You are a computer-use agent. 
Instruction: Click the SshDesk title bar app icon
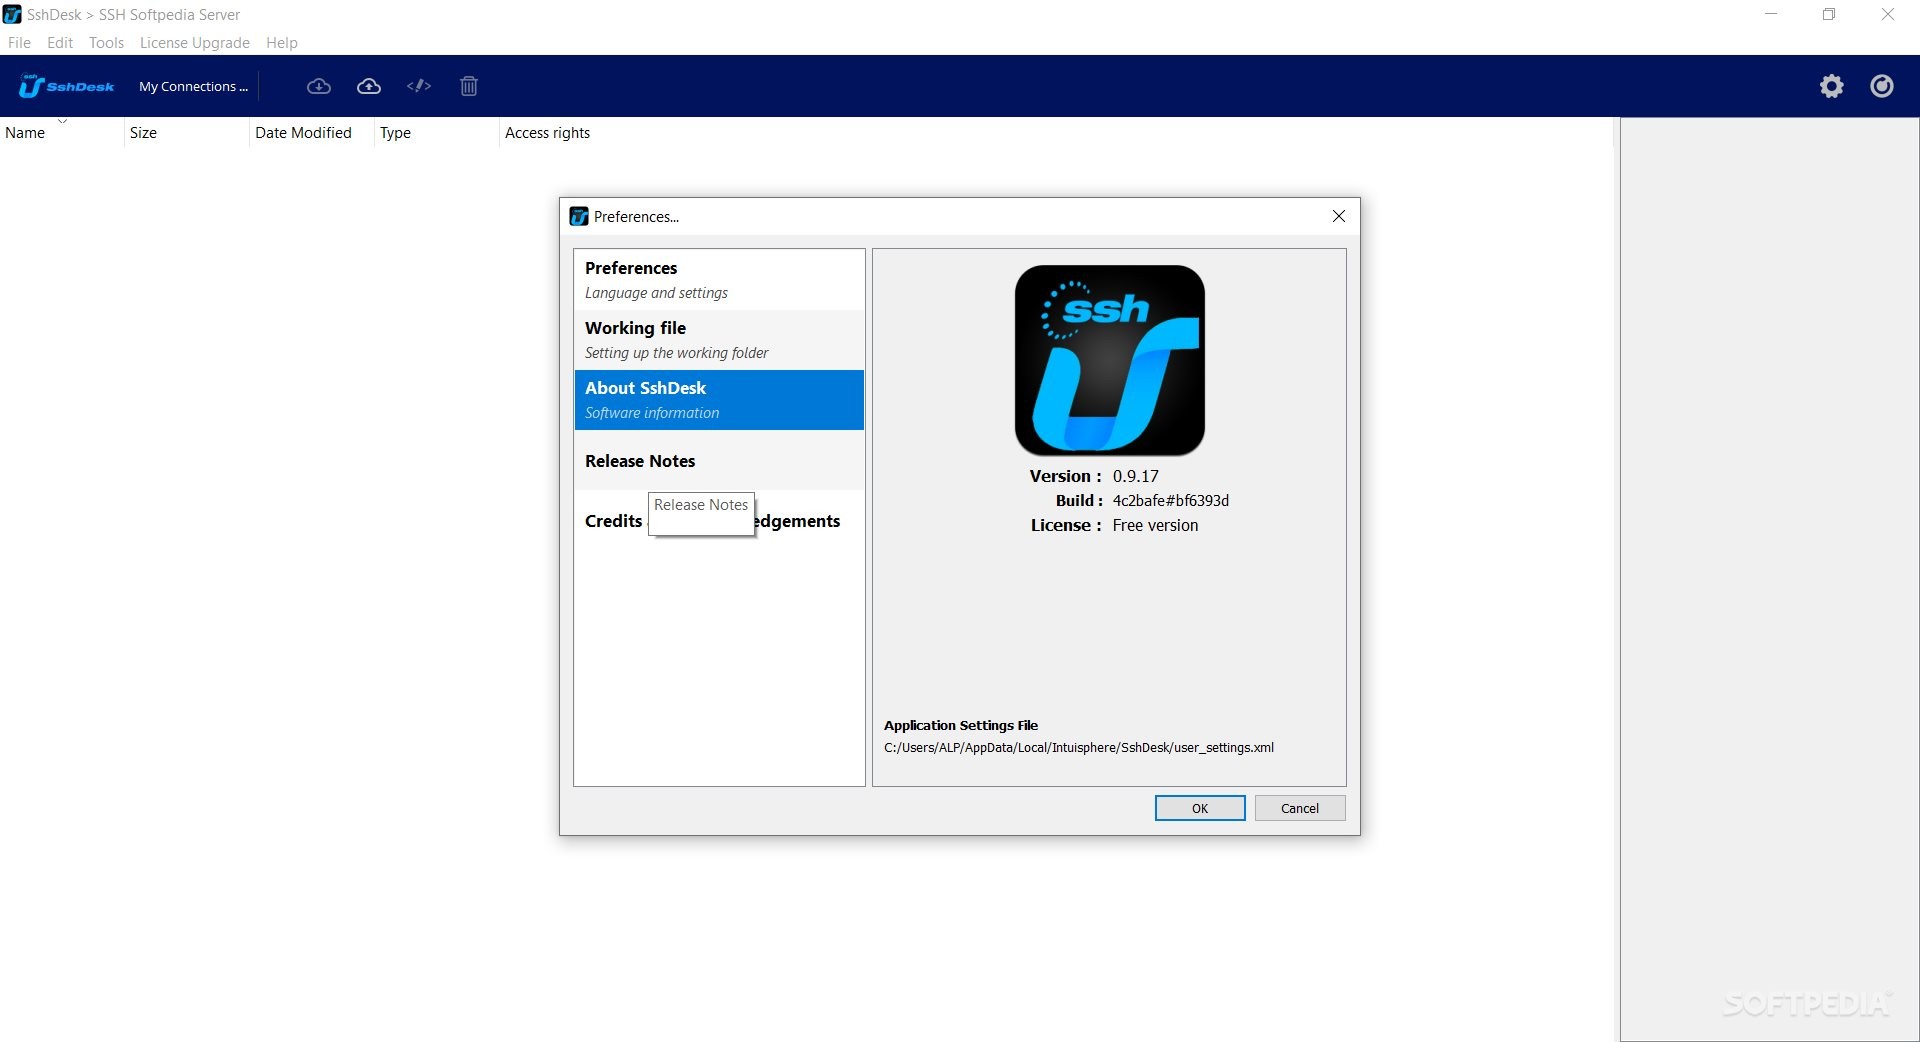12,14
